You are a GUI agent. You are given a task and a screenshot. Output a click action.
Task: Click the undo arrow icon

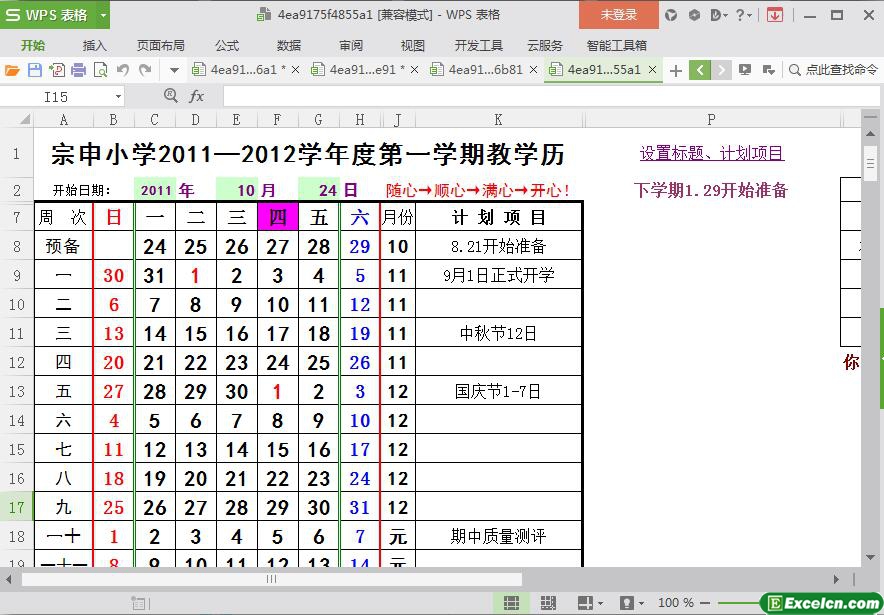[123, 70]
